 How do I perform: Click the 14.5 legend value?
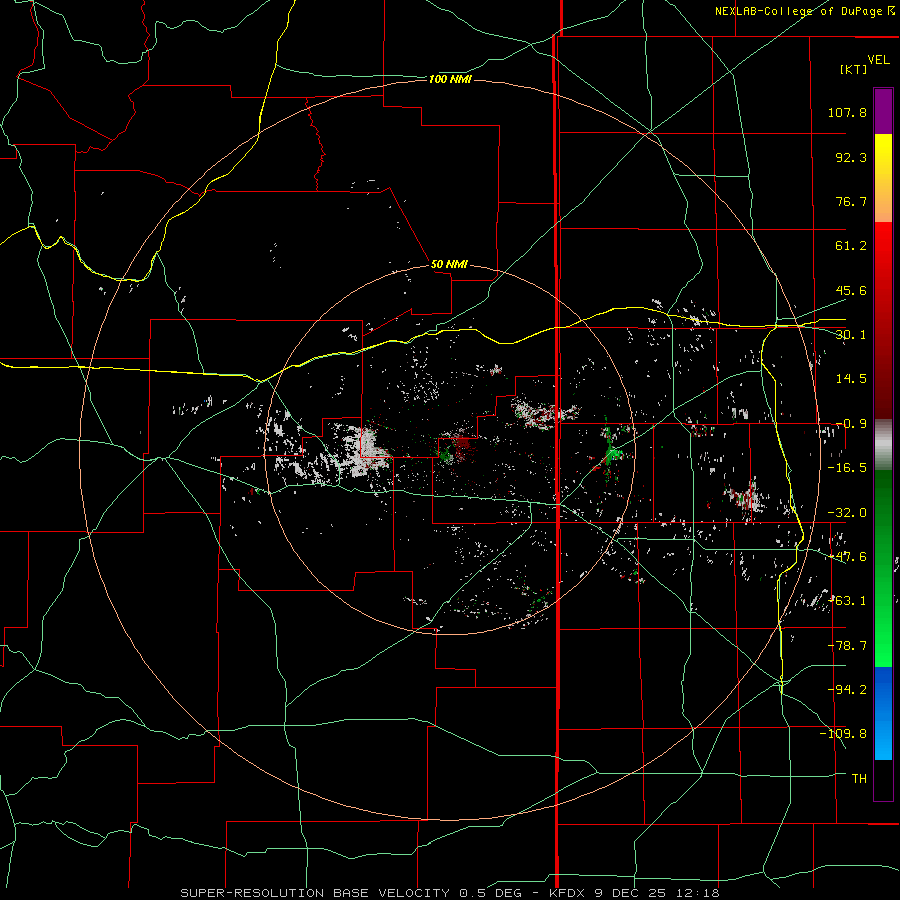851,379
